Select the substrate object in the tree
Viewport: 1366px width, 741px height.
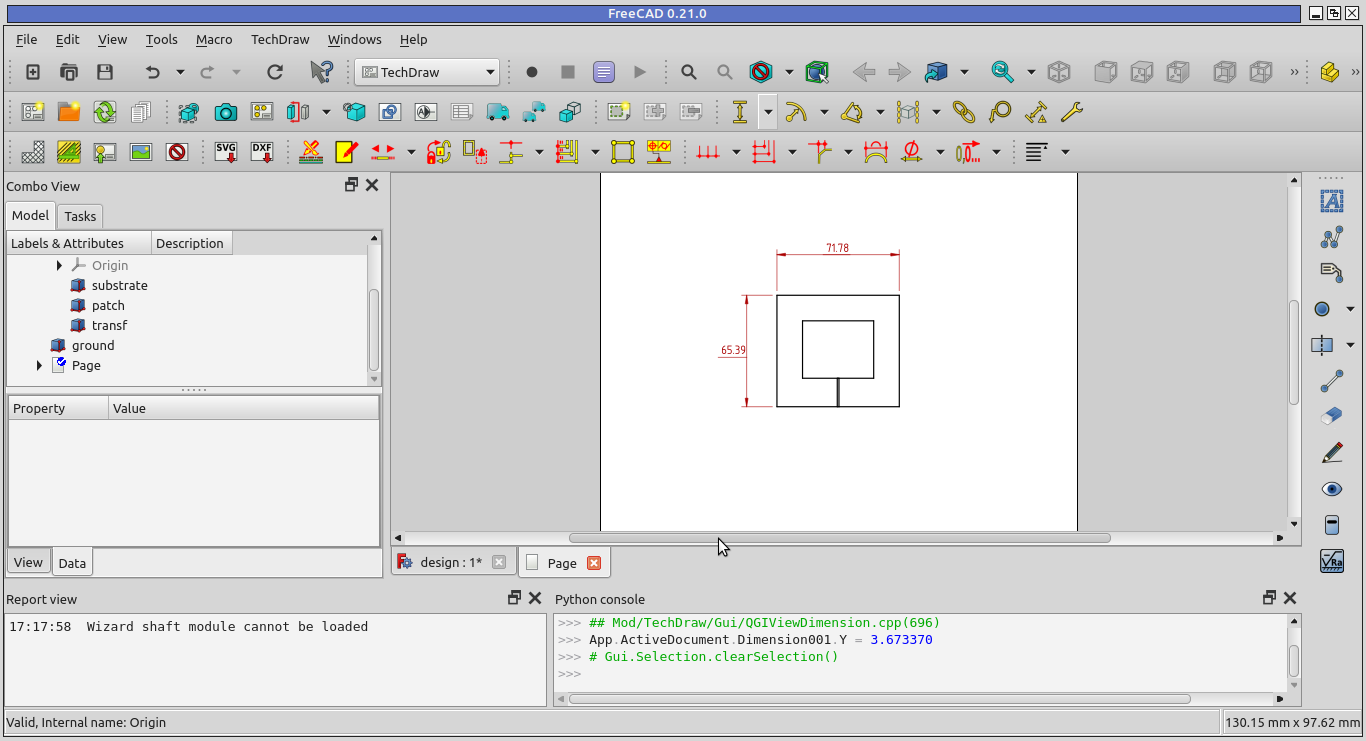117,285
